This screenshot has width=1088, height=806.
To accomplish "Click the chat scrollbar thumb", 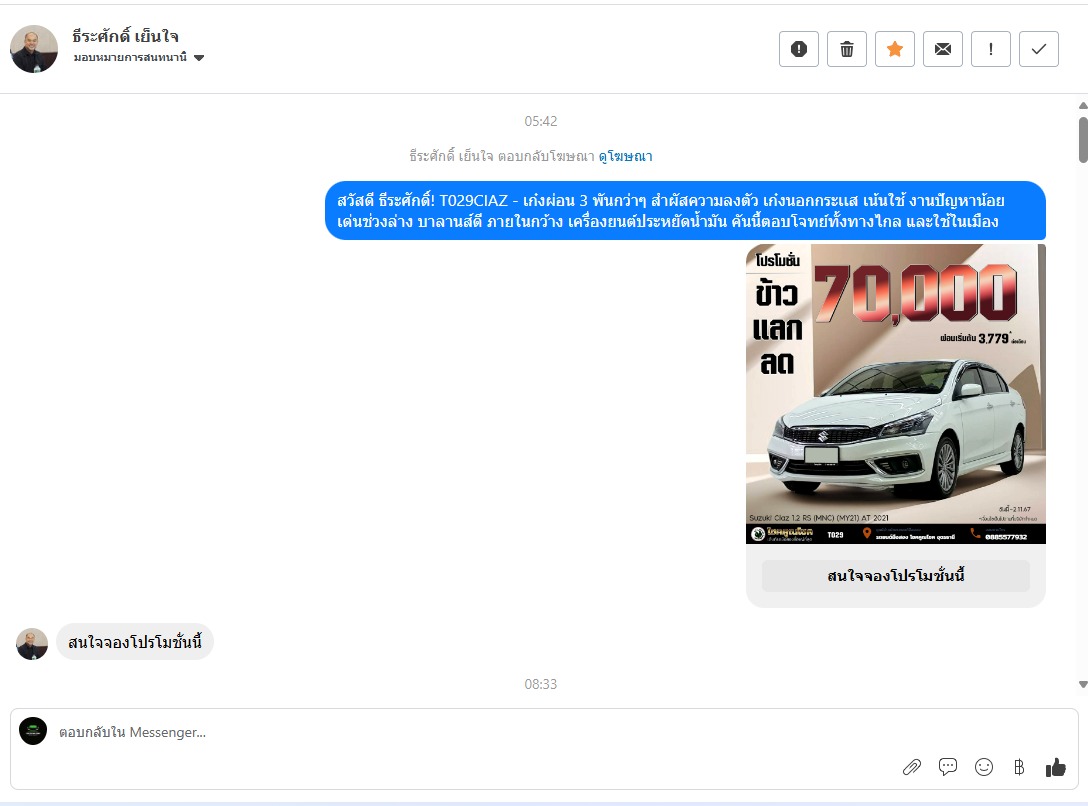I will coord(1083,140).
